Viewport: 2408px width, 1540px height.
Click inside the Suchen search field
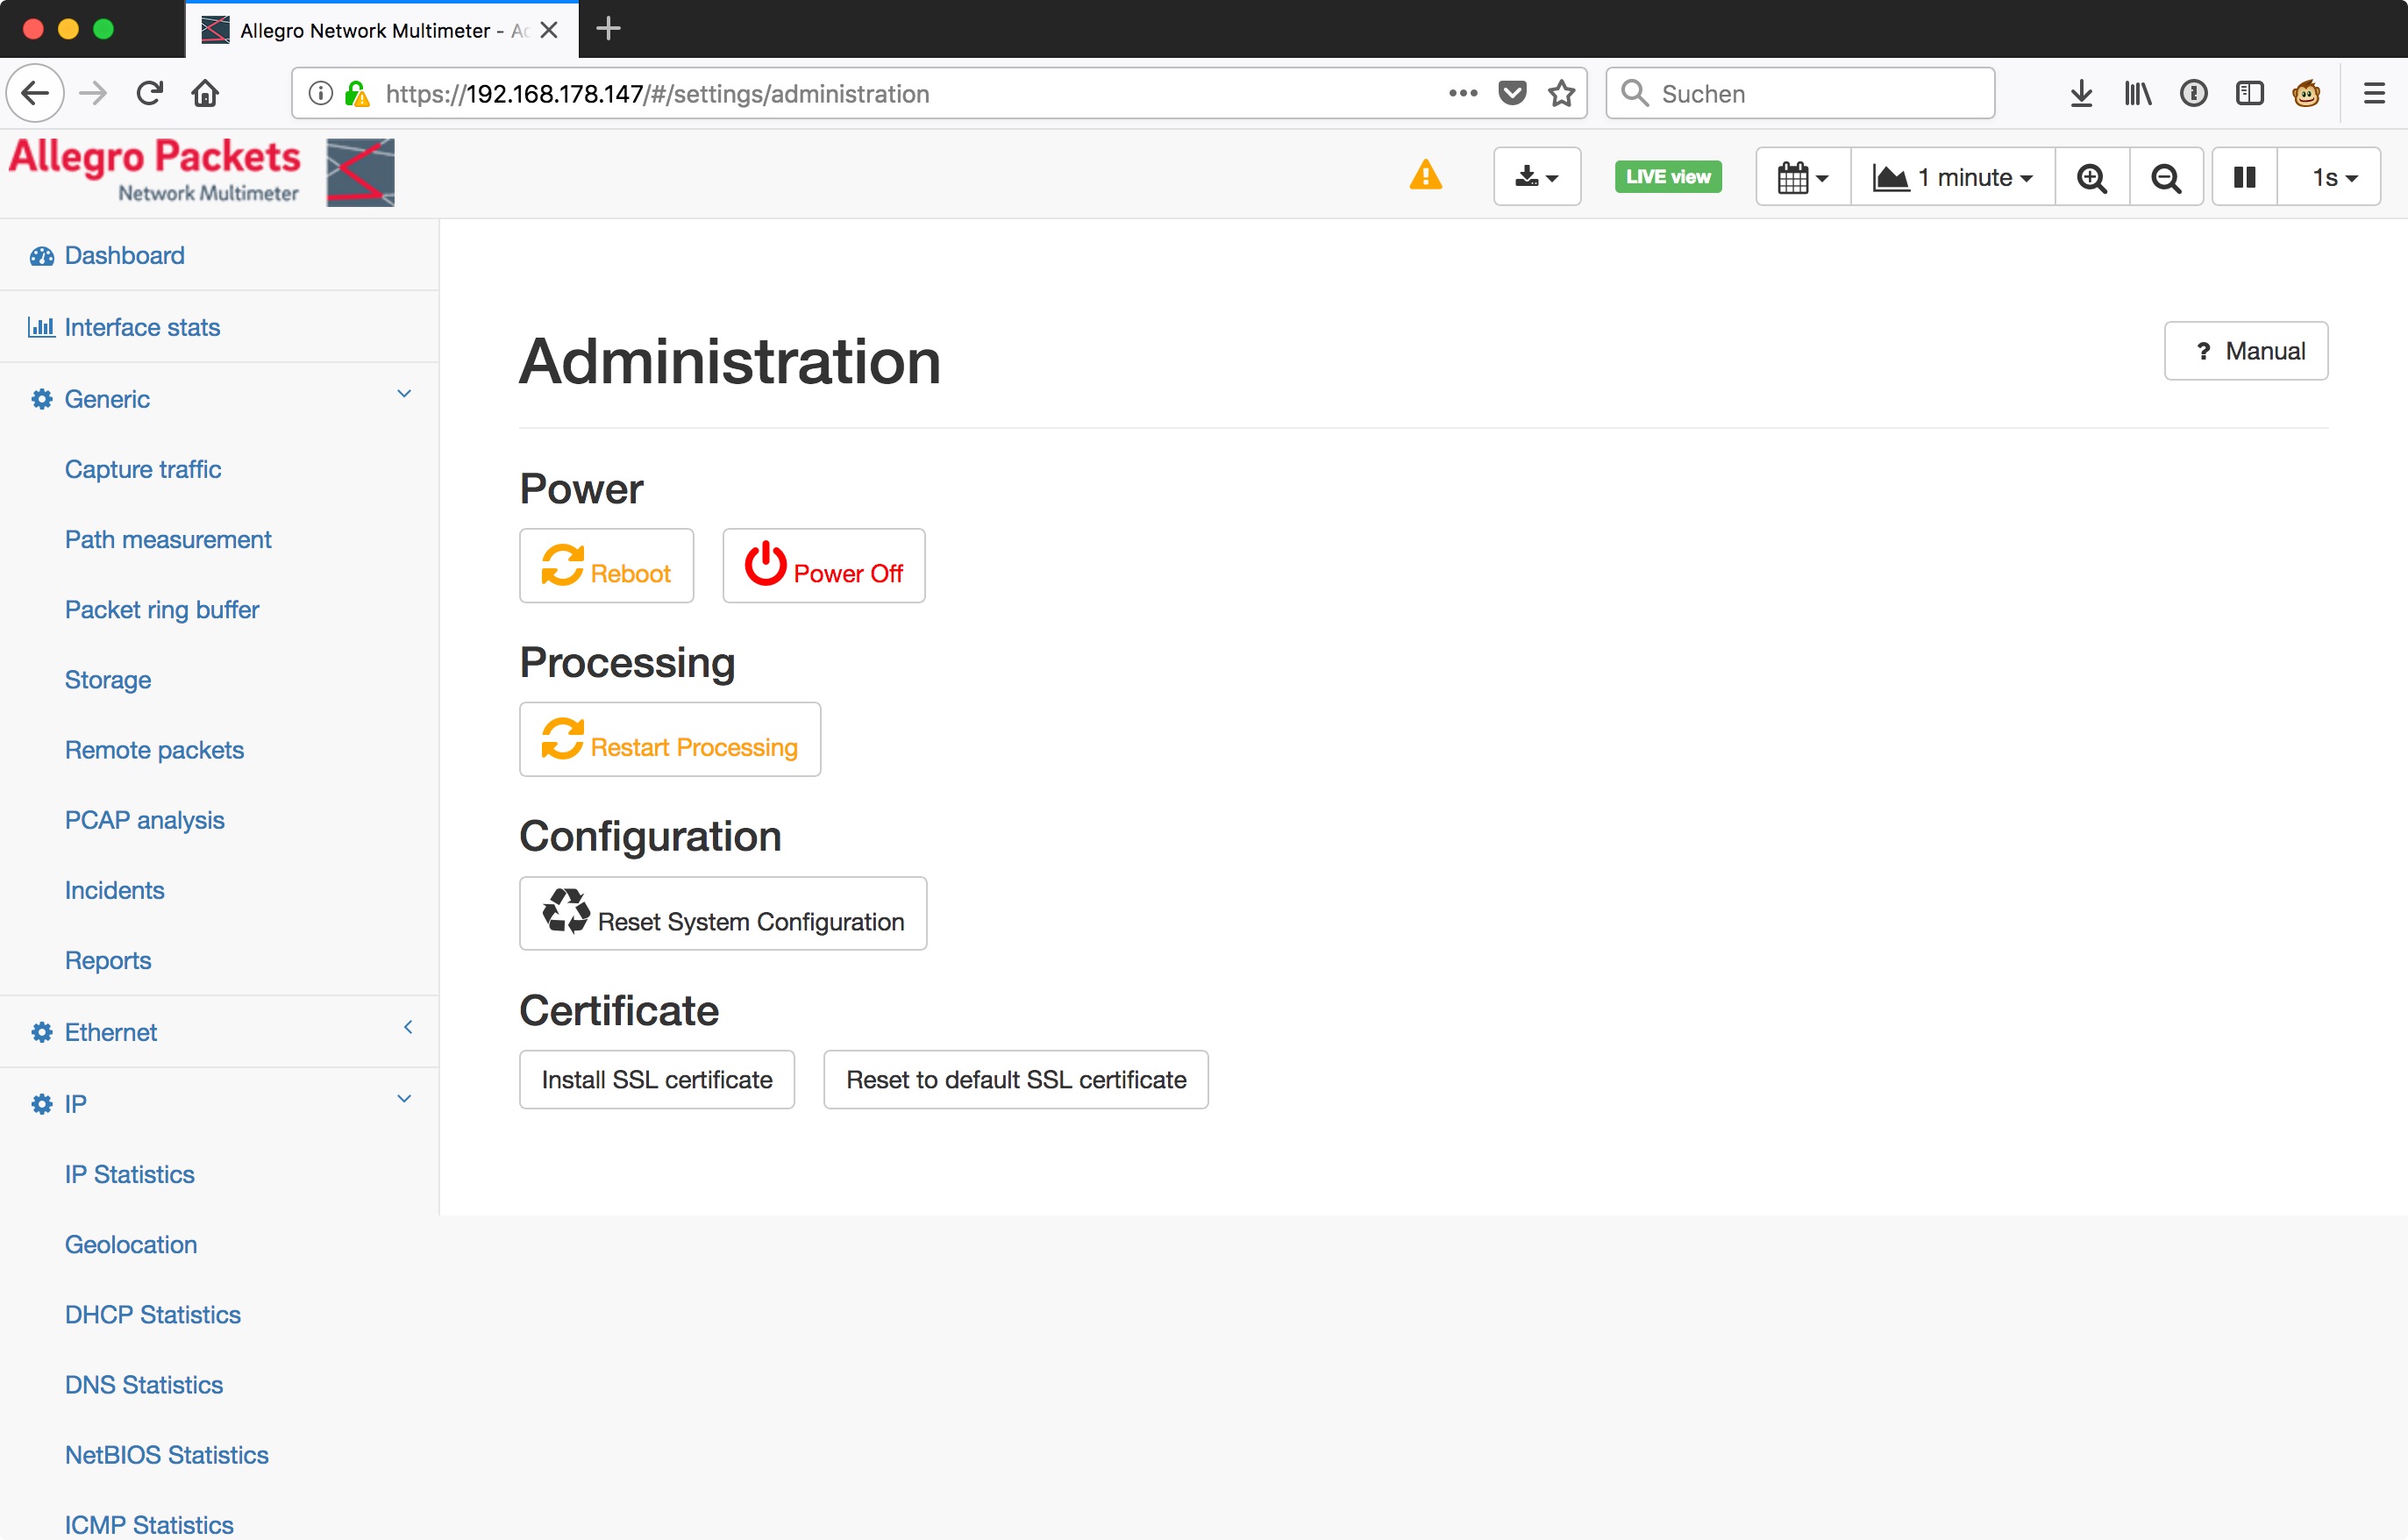click(1800, 93)
